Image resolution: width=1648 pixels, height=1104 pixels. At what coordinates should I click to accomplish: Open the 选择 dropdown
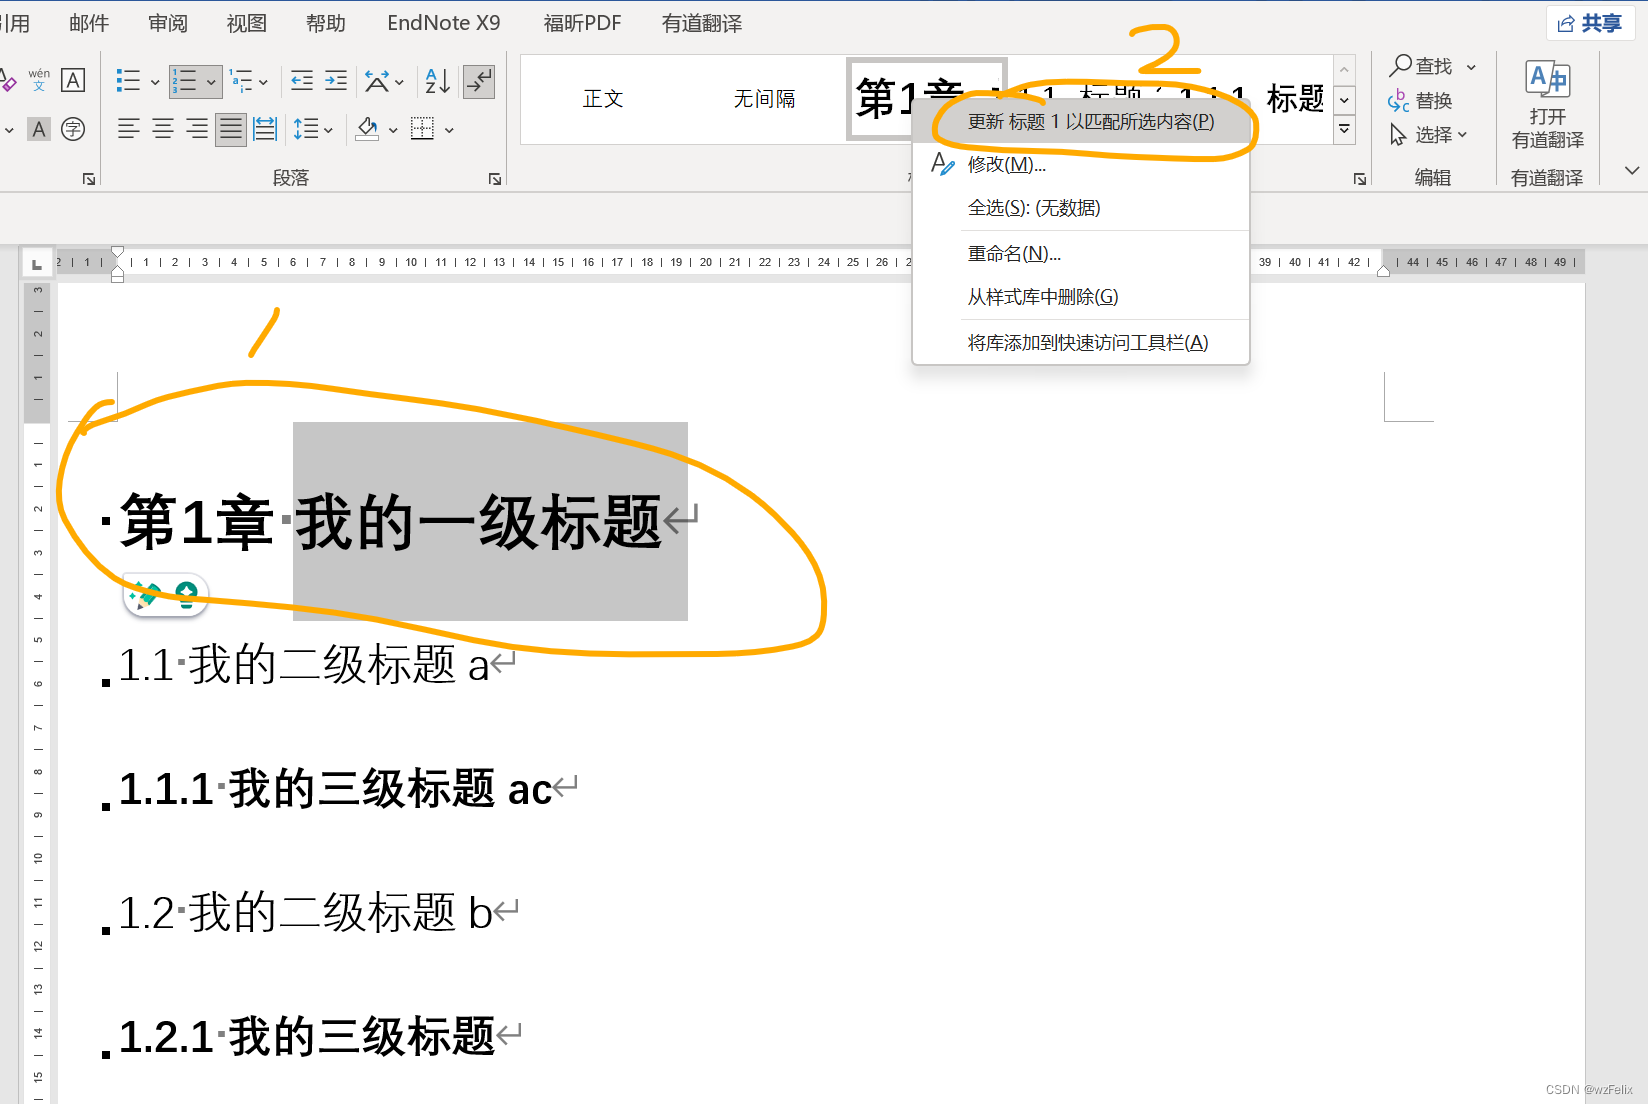[1428, 134]
